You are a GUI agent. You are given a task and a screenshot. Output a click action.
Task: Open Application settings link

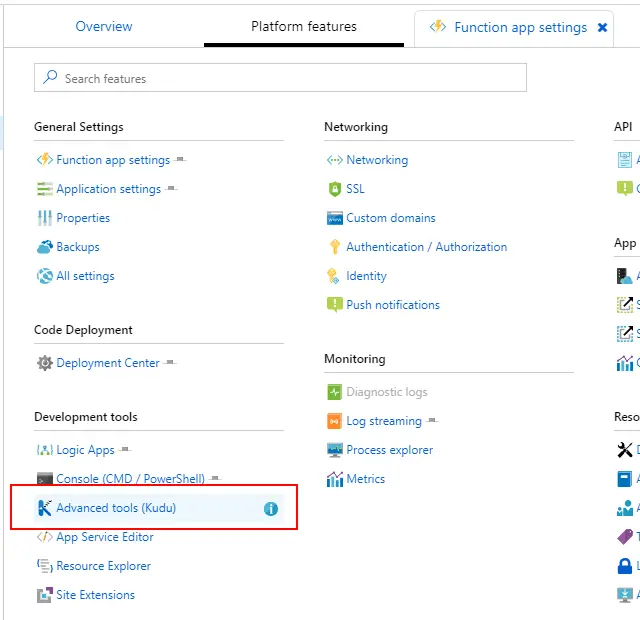pyautogui.click(x=108, y=189)
